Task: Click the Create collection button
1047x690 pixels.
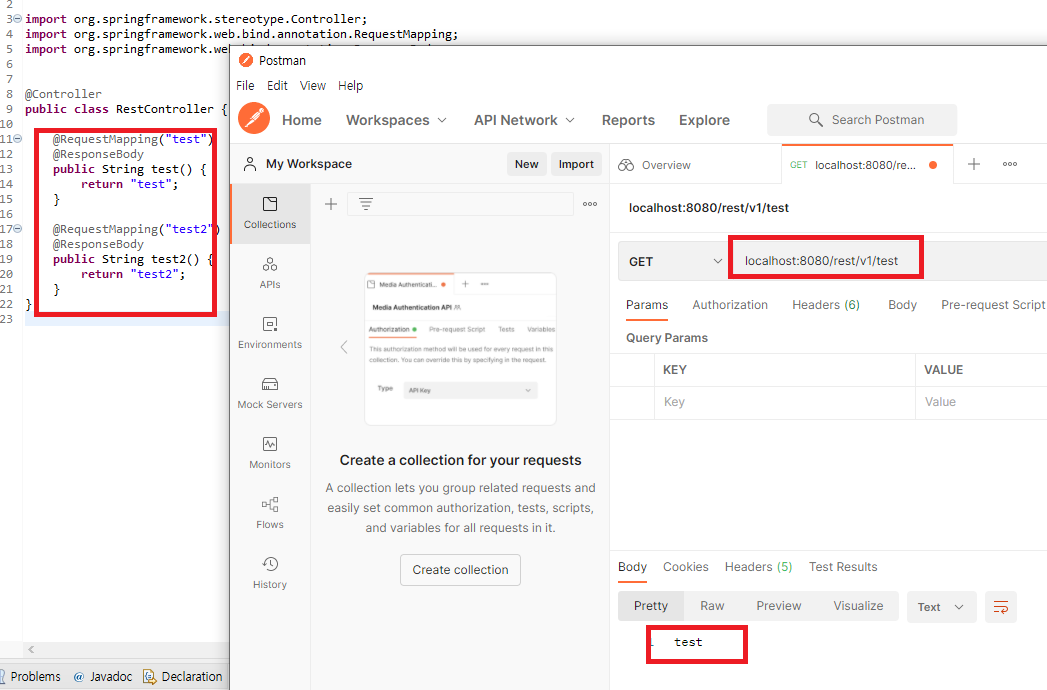Action: click(460, 570)
